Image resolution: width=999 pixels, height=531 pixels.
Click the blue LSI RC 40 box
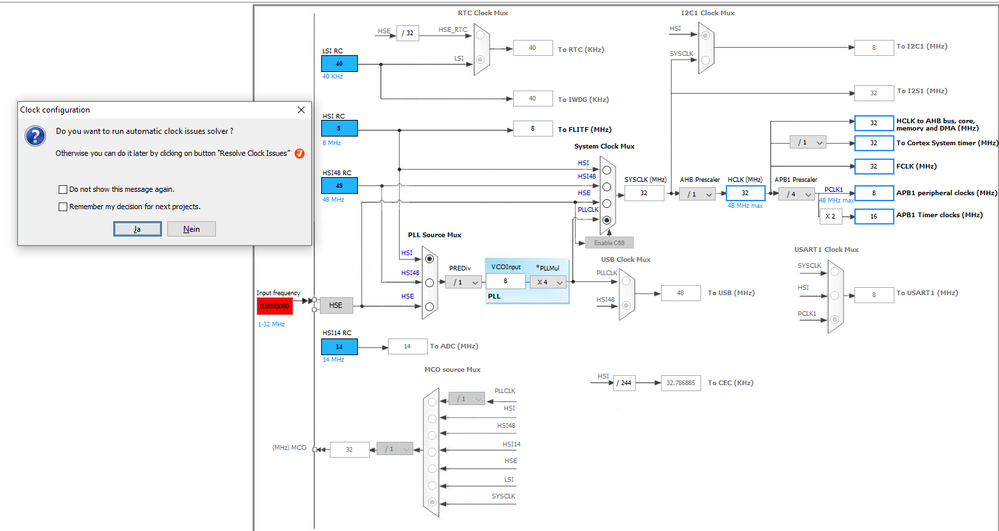(339, 64)
